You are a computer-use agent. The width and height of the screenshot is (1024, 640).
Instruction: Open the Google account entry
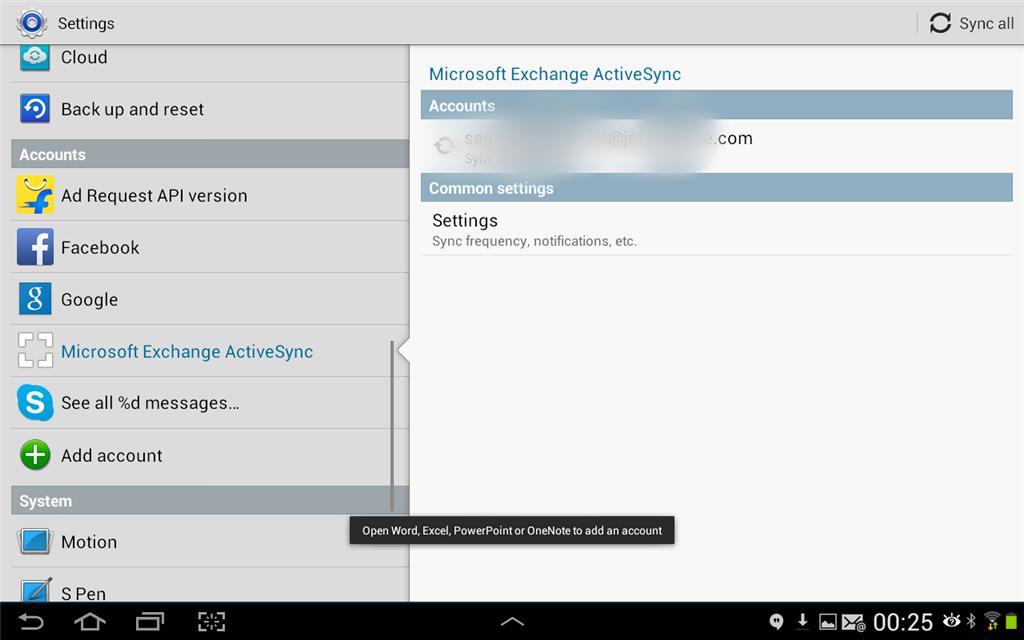(210, 299)
